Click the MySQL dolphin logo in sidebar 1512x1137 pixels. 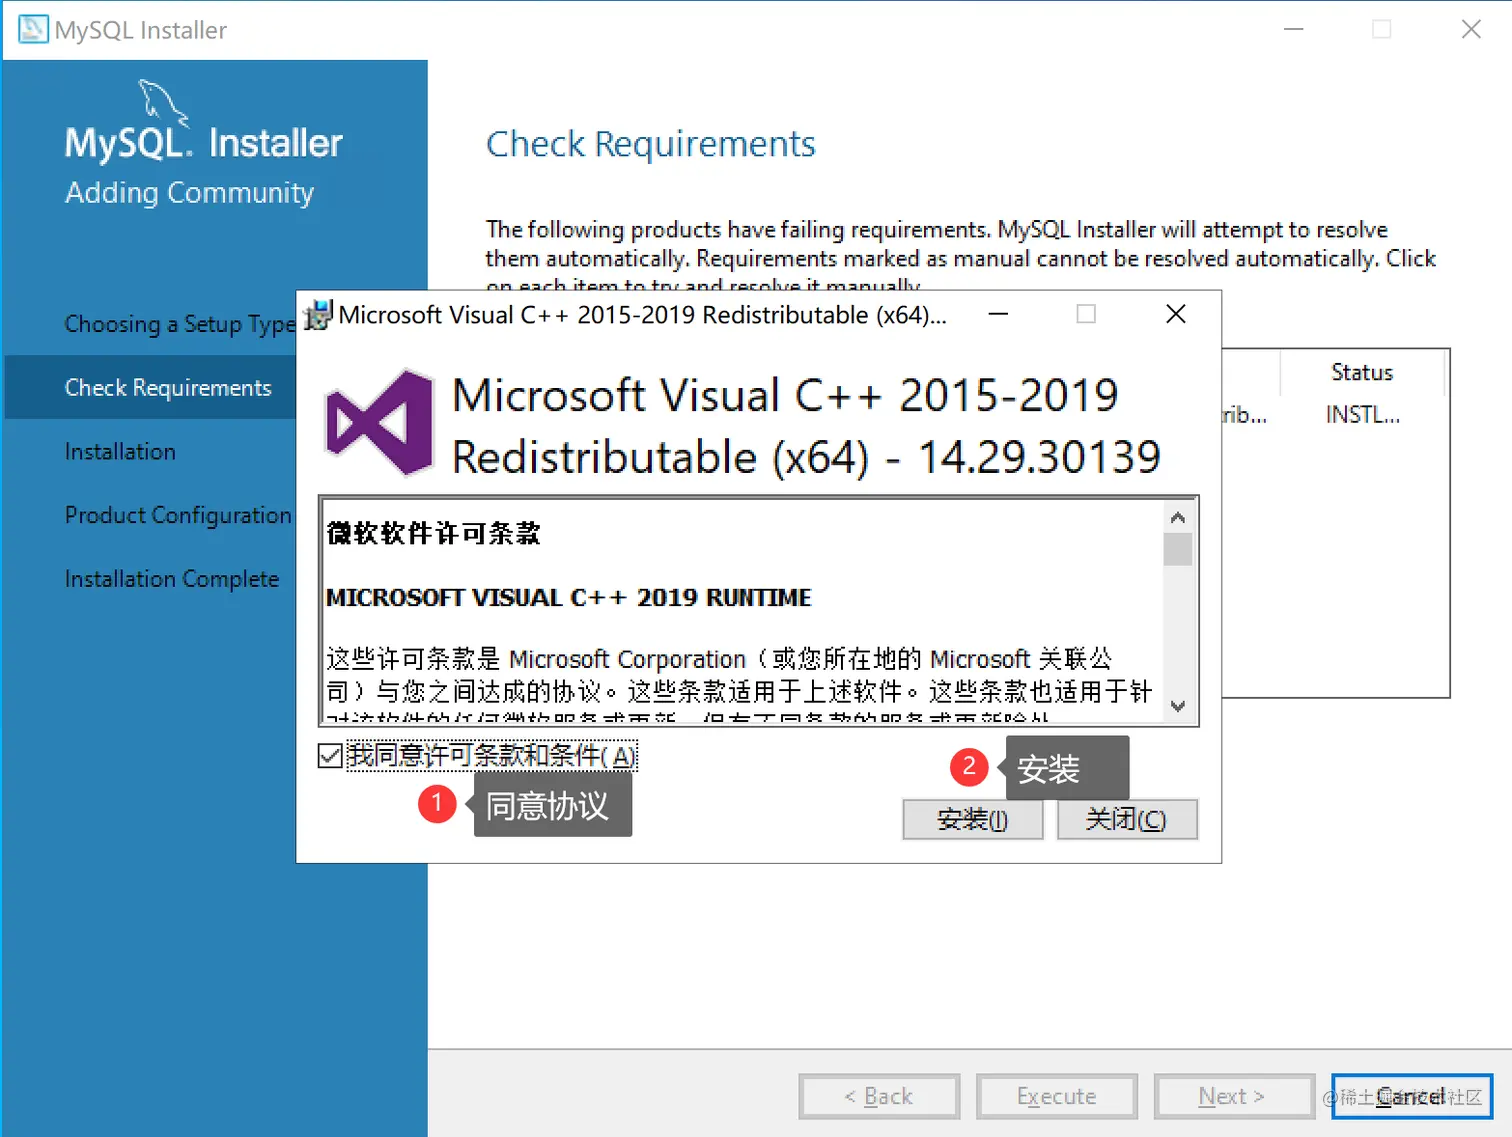point(164,103)
